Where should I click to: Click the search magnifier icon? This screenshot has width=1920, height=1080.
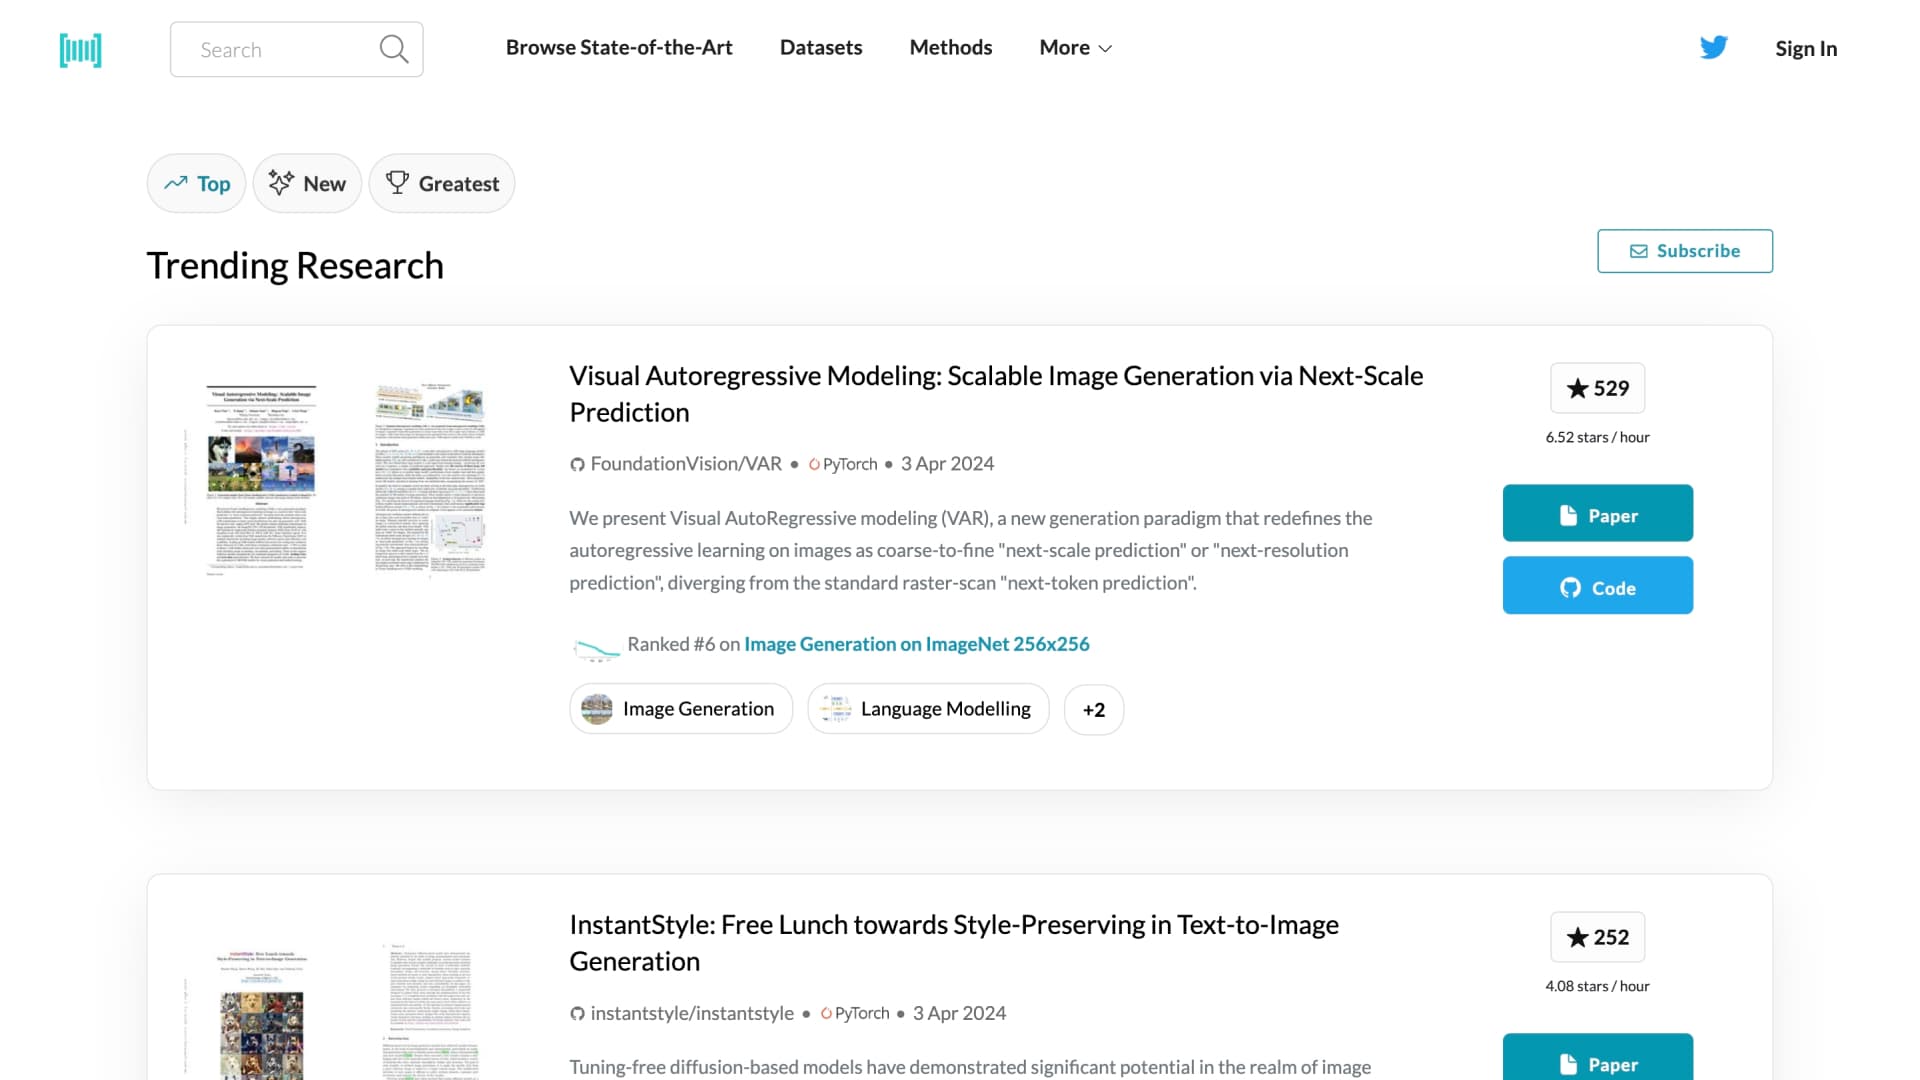click(x=394, y=49)
